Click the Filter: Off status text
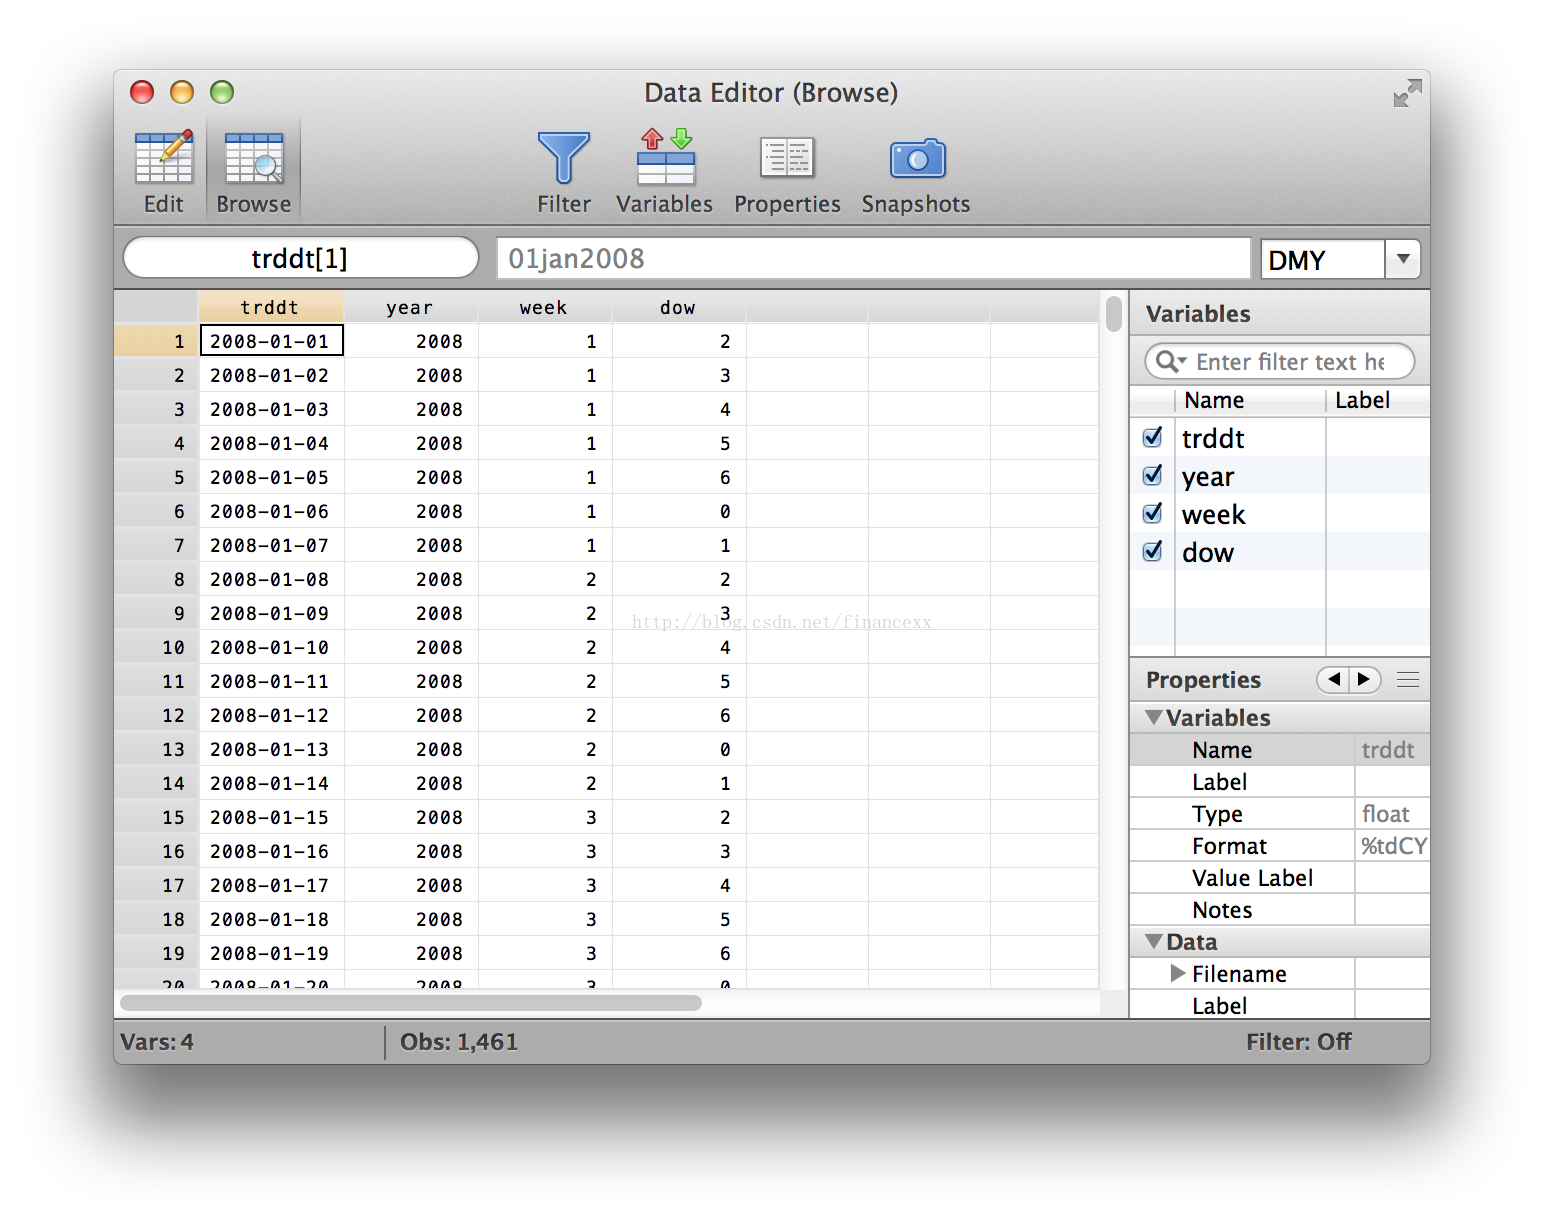This screenshot has height=1222, width=1544. point(1298,1042)
